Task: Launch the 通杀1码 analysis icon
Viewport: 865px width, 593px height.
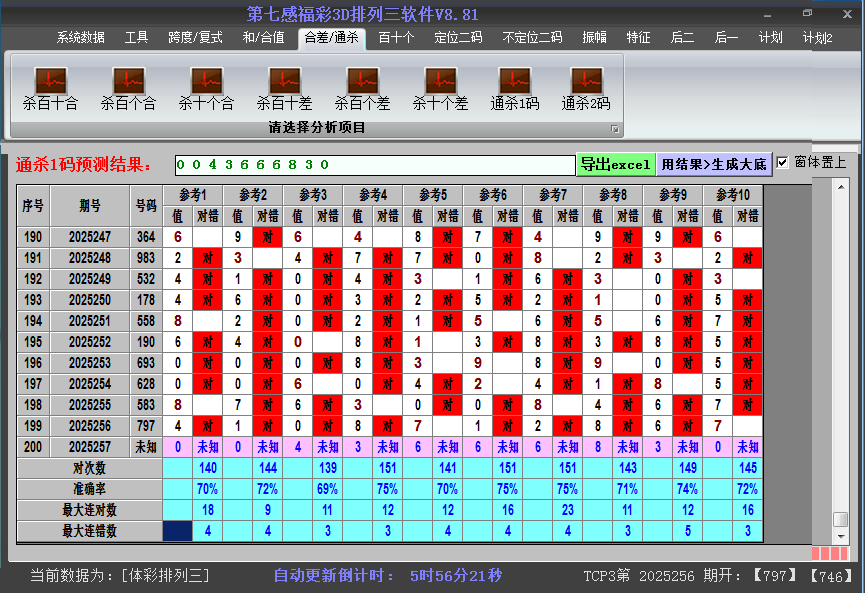Action: [515, 88]
